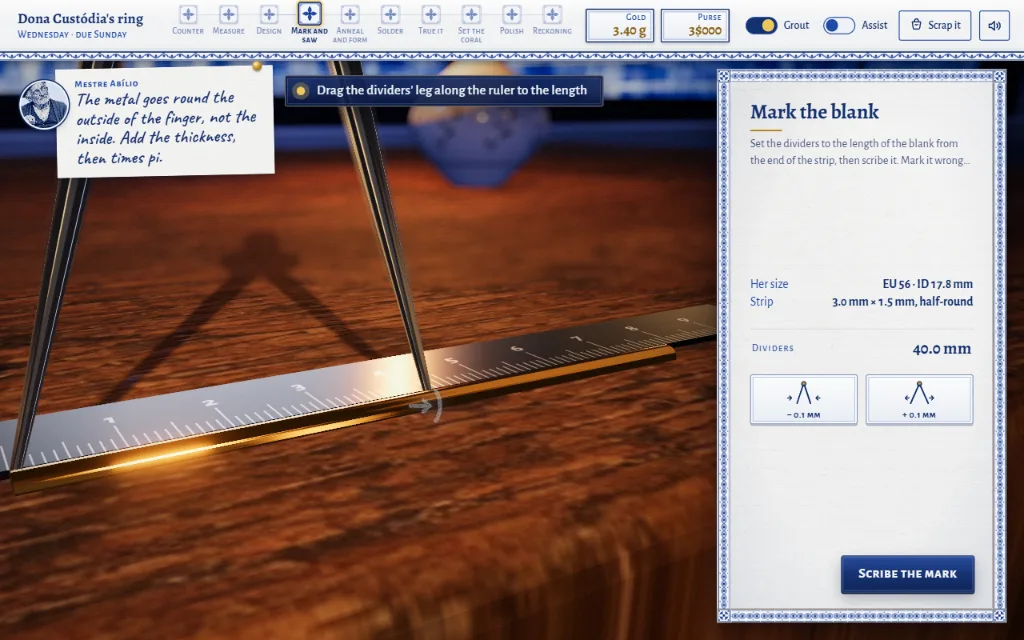Increase dividers by 0.1 mm
The height and width of the screenshot is (640, 1024).
(919, 399)
